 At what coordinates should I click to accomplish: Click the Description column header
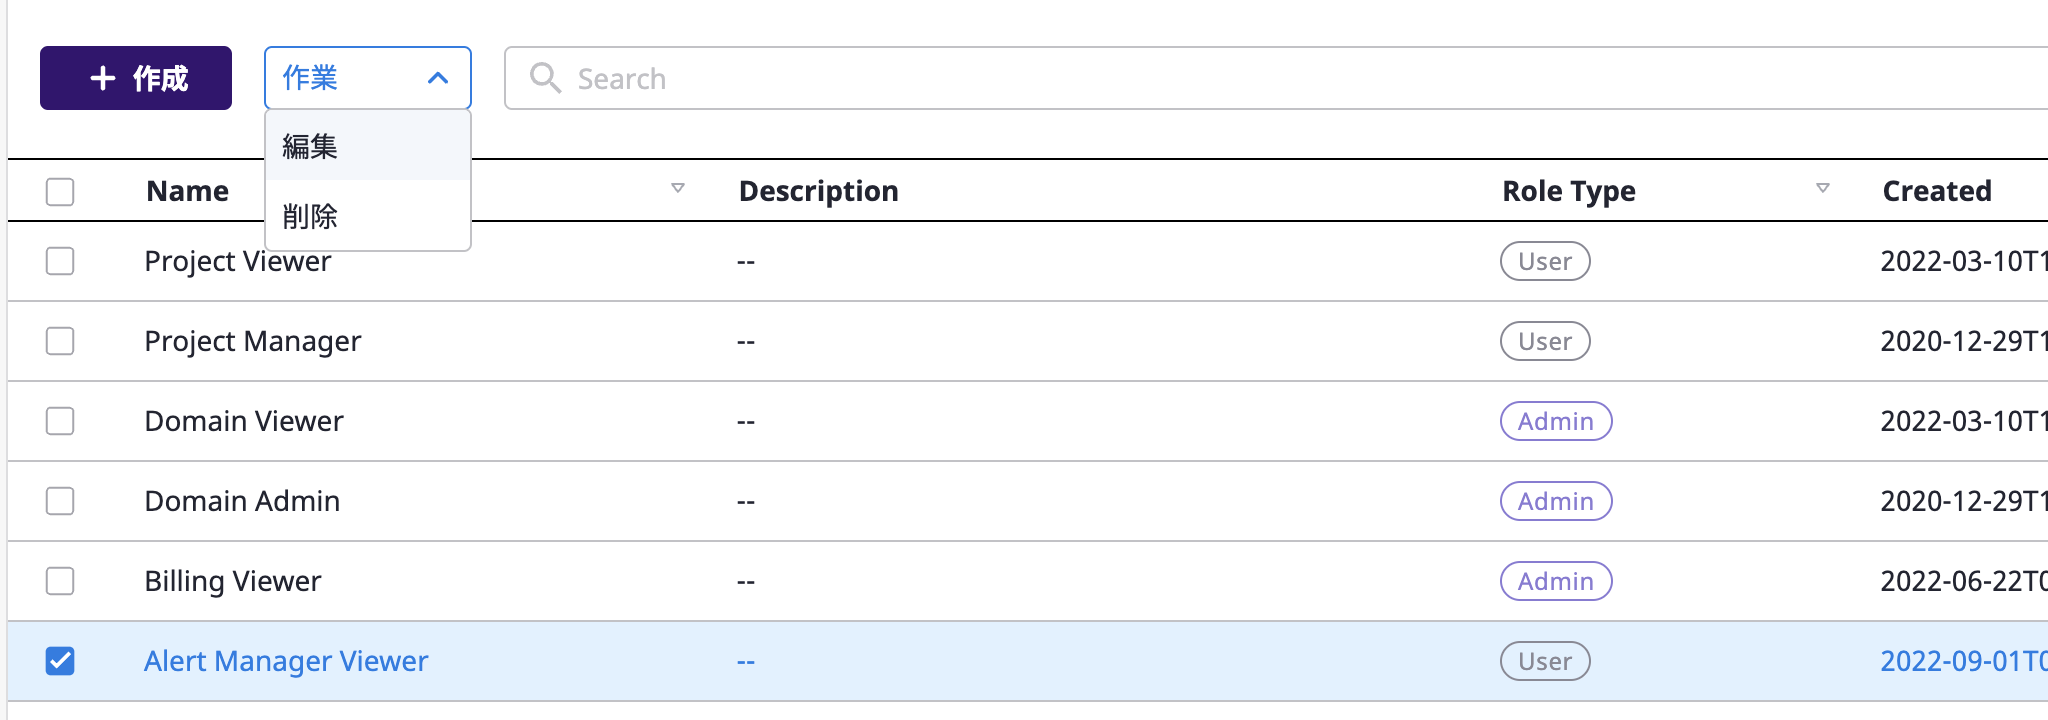[818, 191]
